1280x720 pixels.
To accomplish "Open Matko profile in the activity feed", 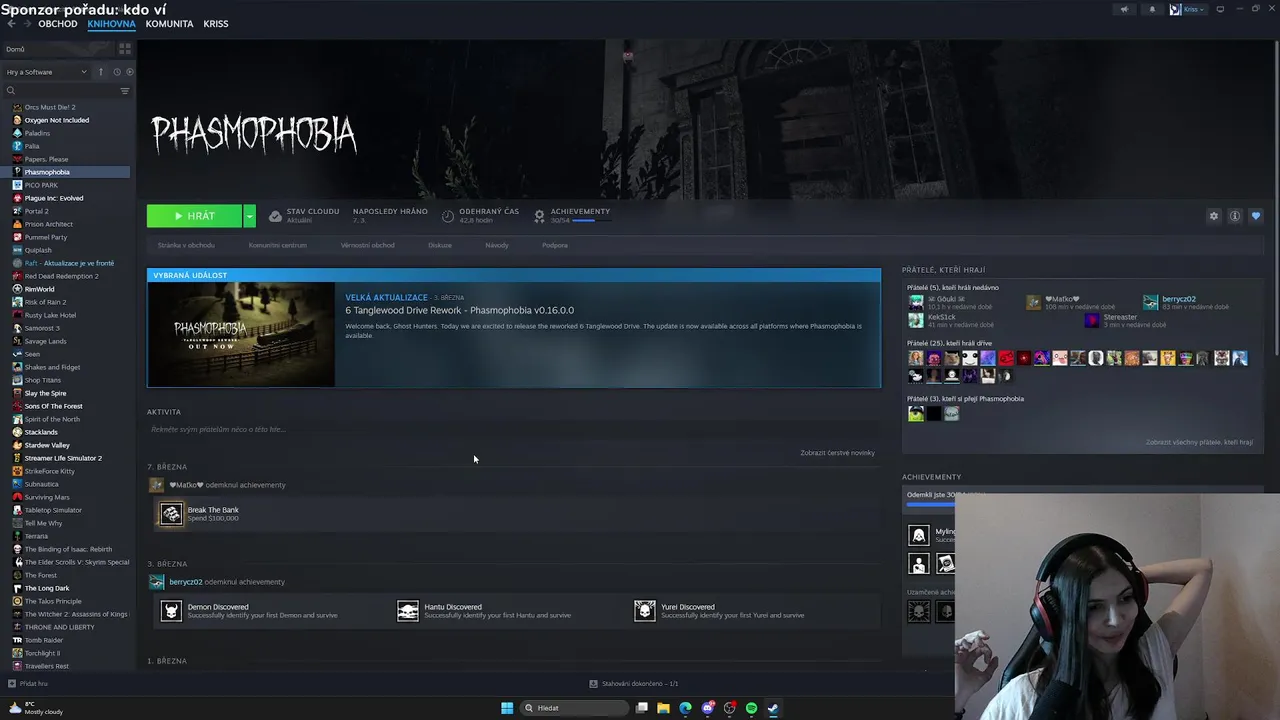I will (186, 485).
